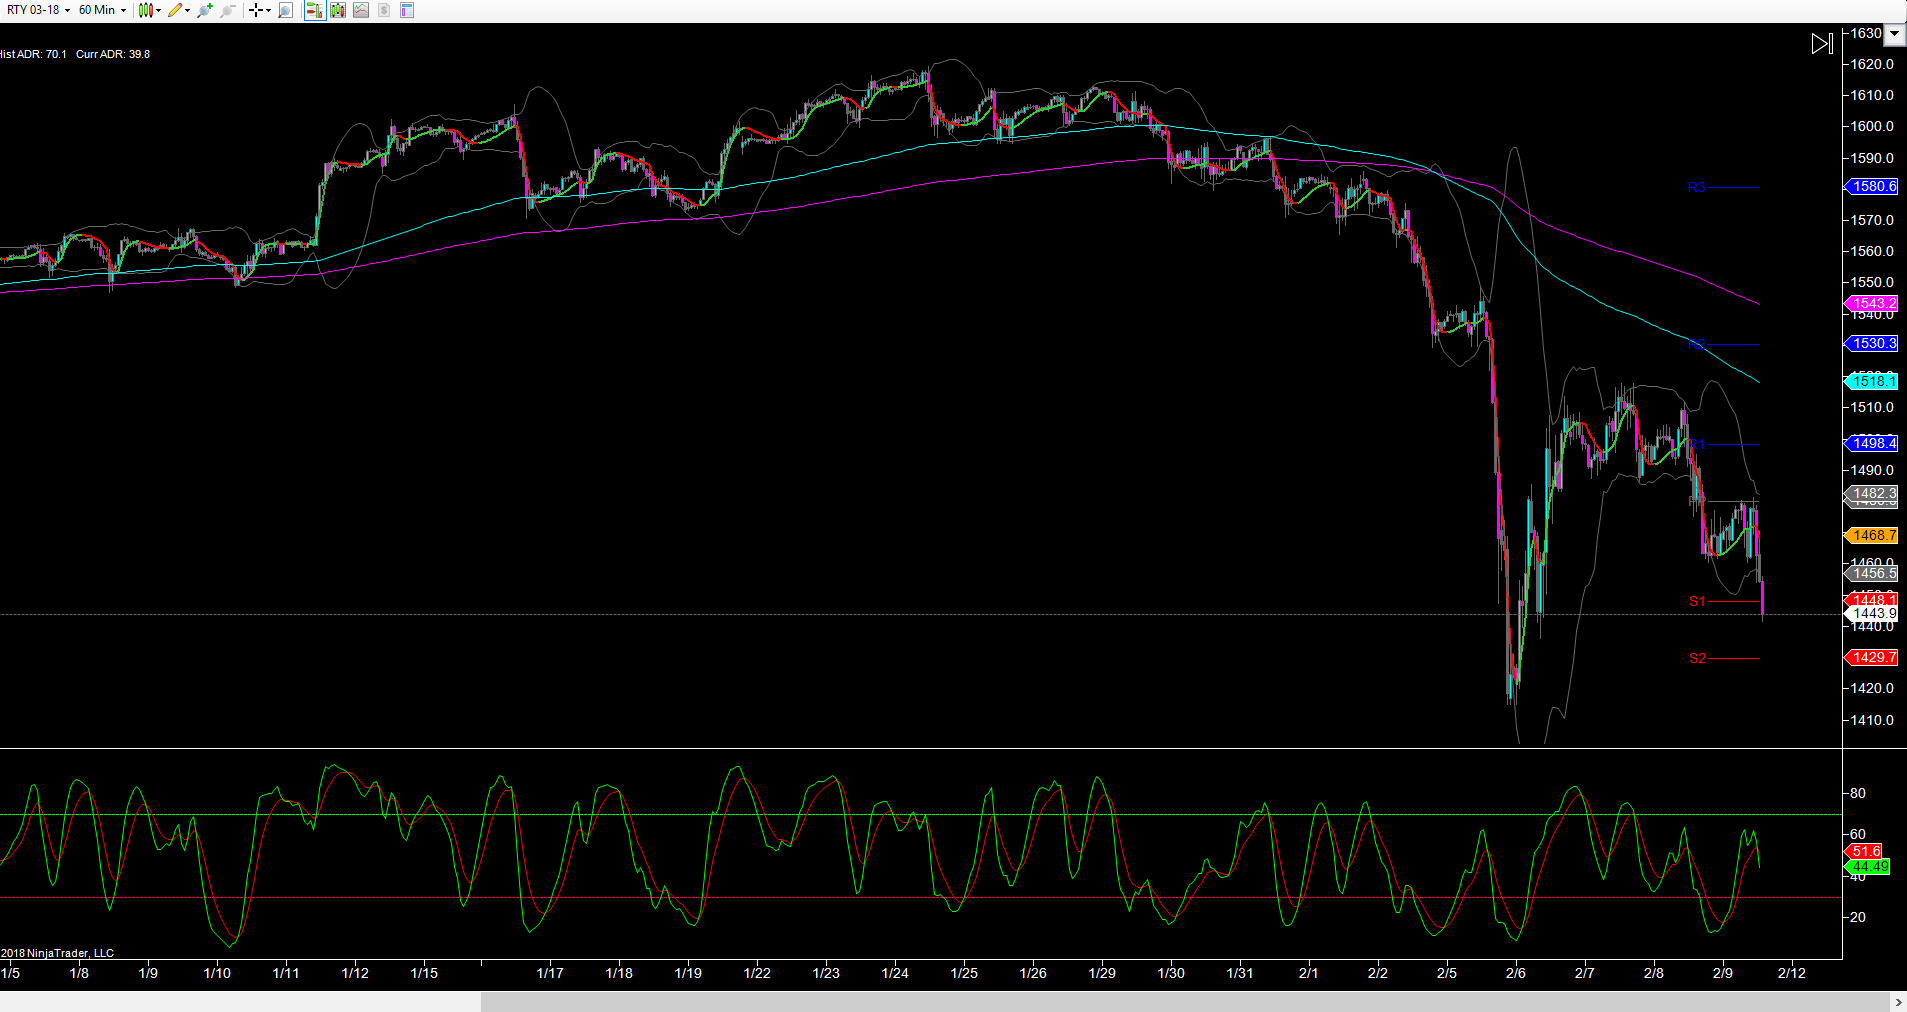Screen dimensions: 1907x1012
Task: Toggle the Chart Trader panel icon
Action: [314, 10]
